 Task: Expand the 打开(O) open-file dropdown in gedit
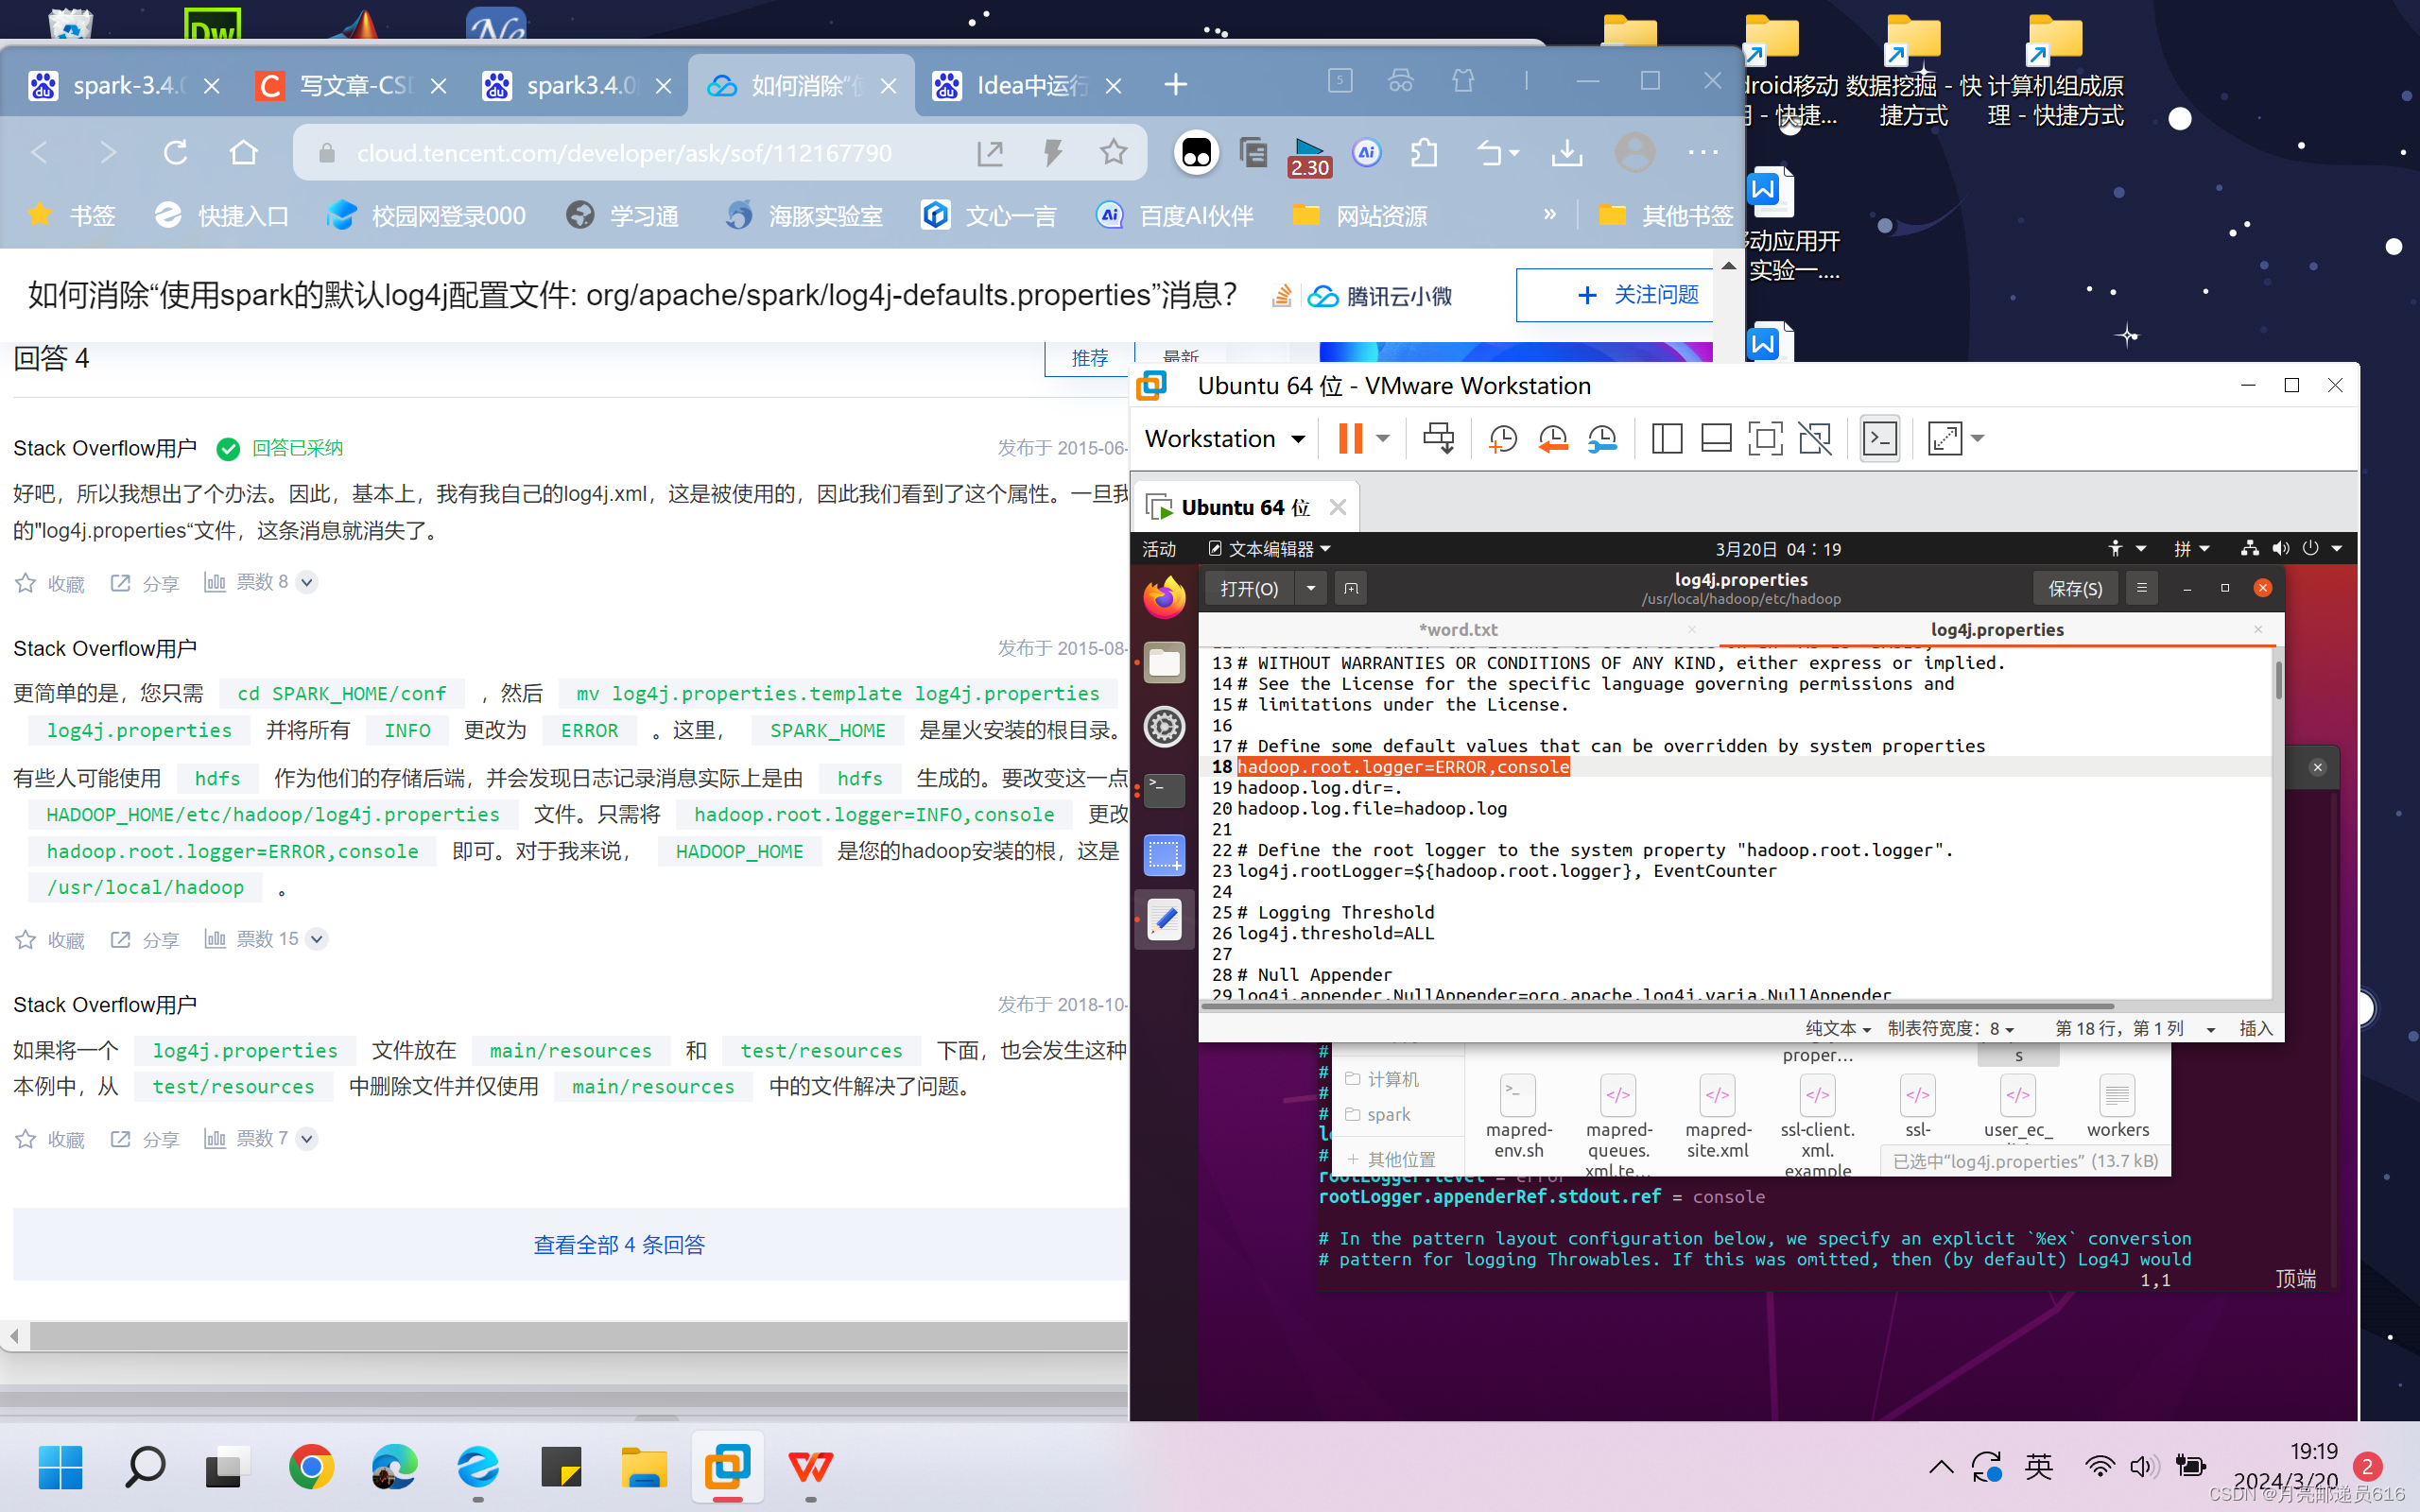1310,588
